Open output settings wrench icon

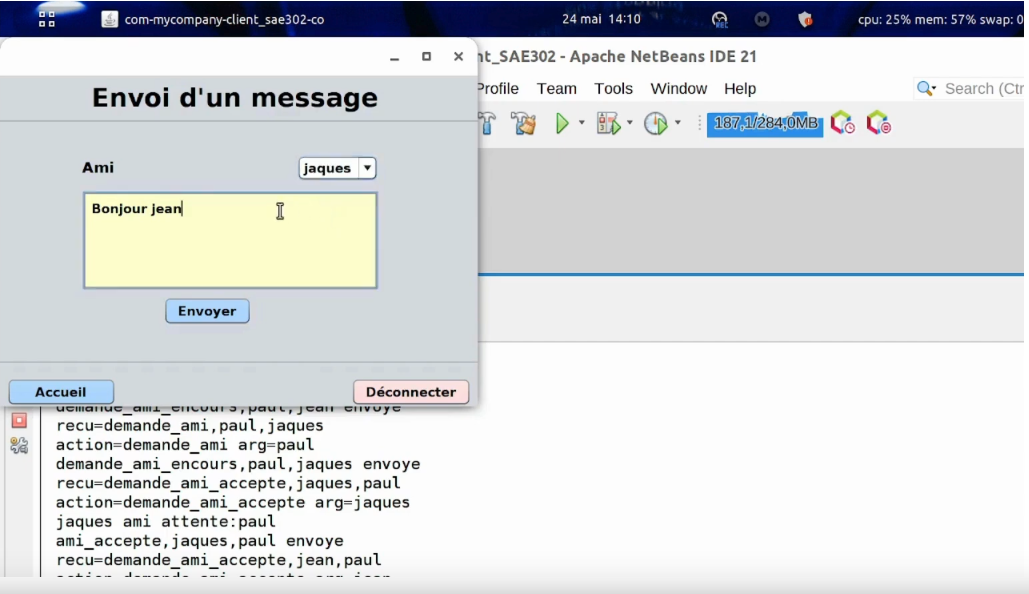point(19,446)
